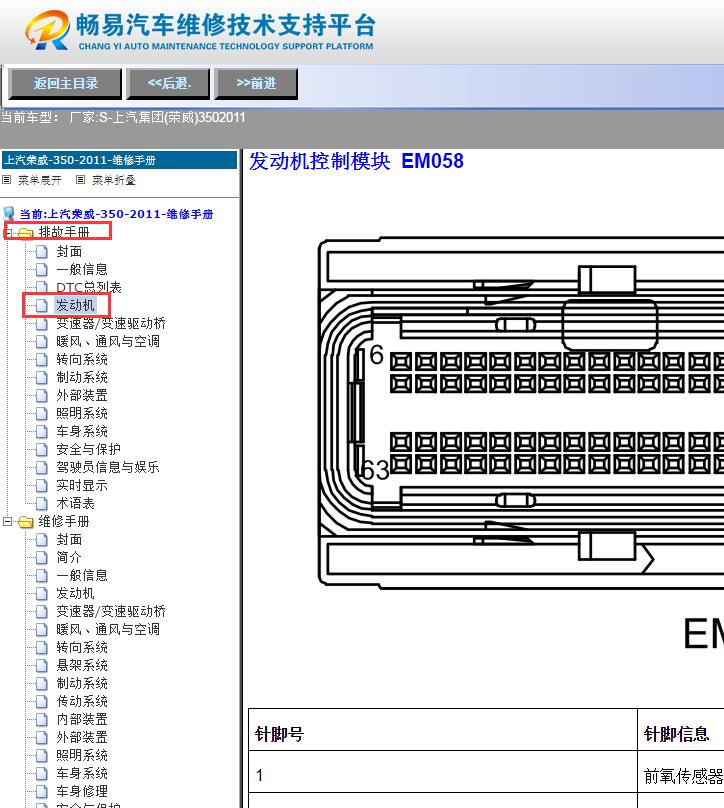Screen dimensions: 724x808
Task: Click the page icon beside 传动系统
Action: 42,701
